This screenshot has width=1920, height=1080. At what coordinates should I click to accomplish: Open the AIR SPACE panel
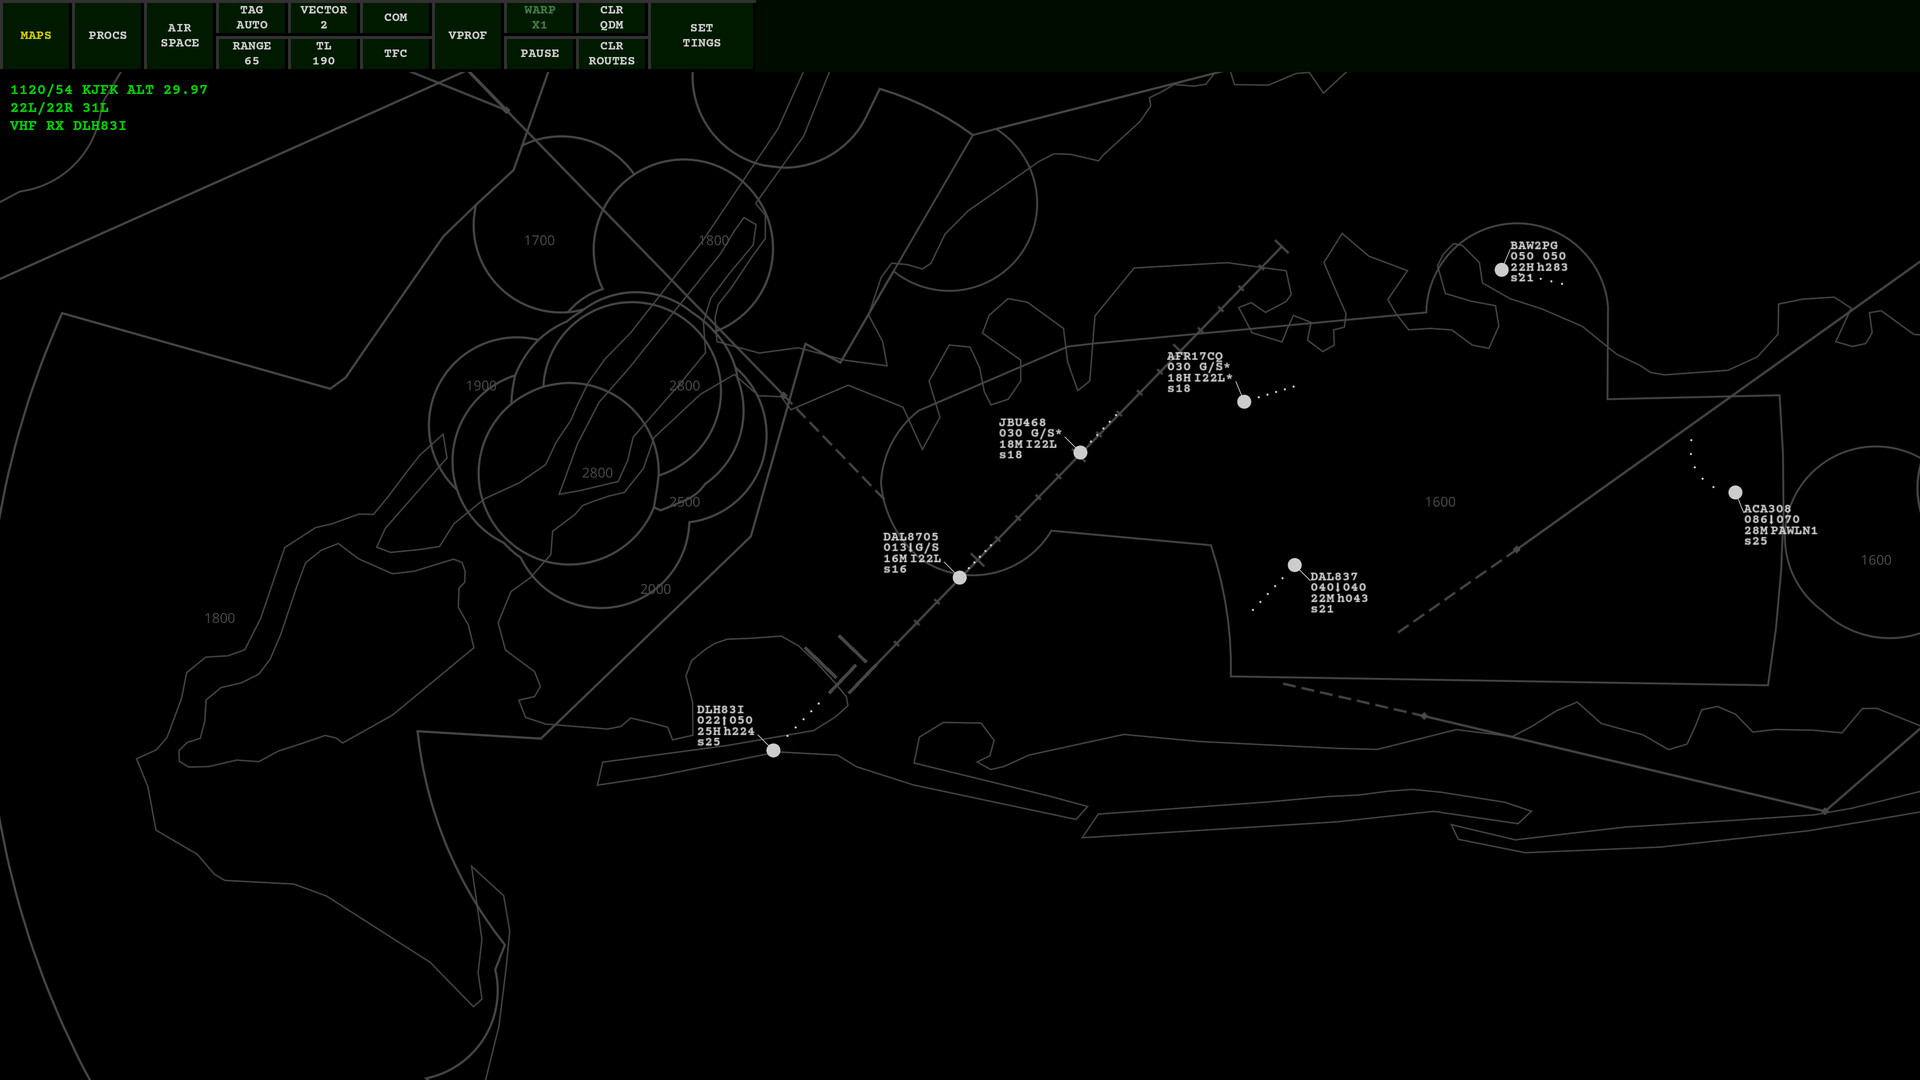click(180, 35)
